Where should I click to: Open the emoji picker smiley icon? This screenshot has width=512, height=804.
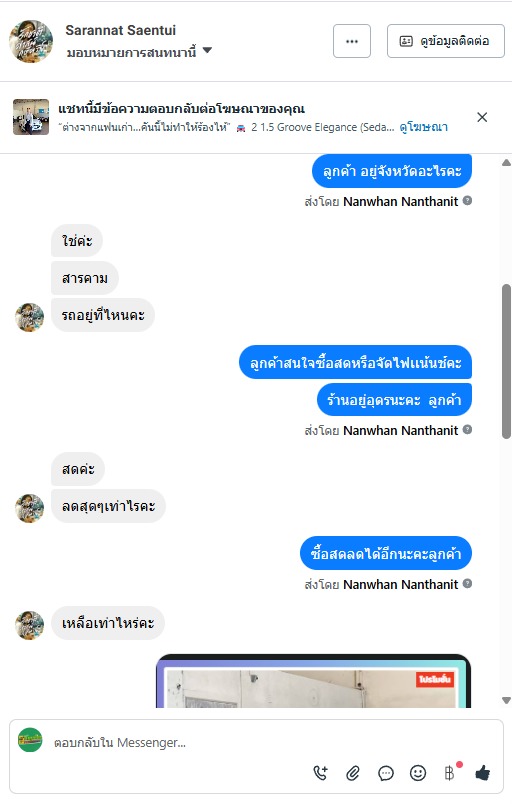[x=418, y=773]
